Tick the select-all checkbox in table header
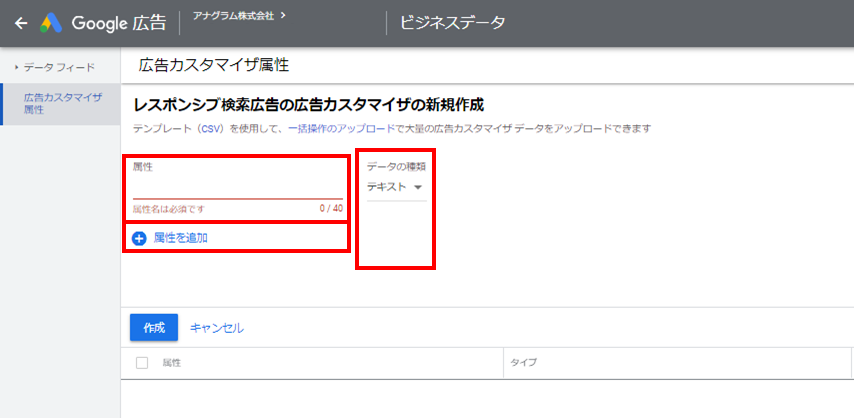854x418 pixels. tap(141, 362)
